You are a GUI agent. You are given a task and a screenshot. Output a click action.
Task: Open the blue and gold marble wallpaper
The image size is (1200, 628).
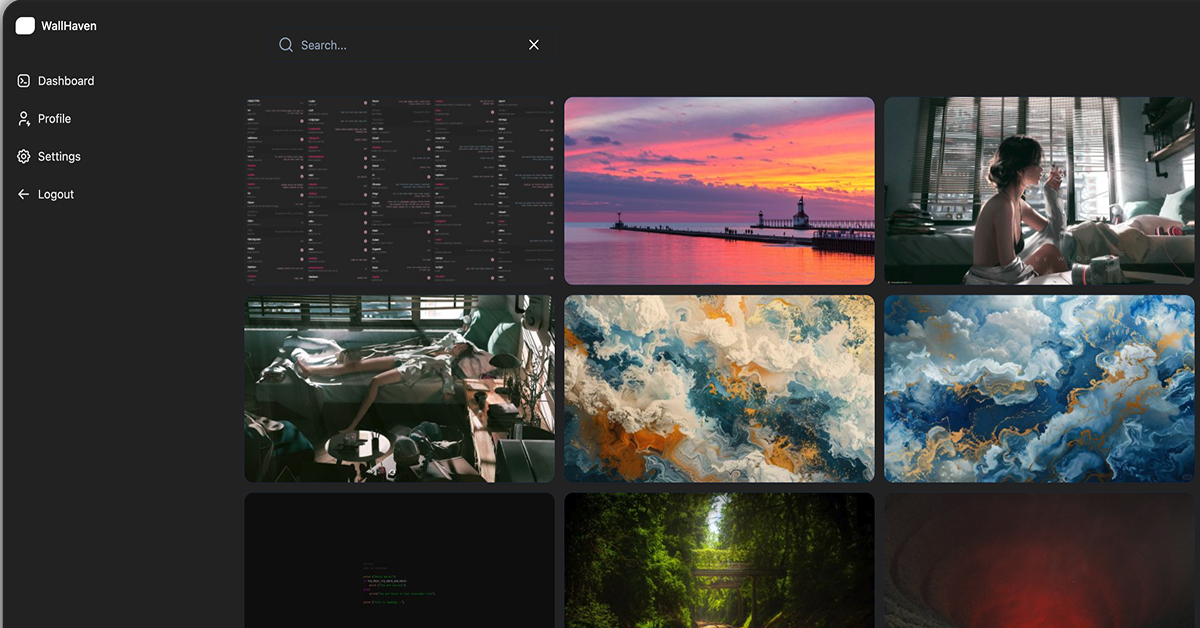point(1039,389)
